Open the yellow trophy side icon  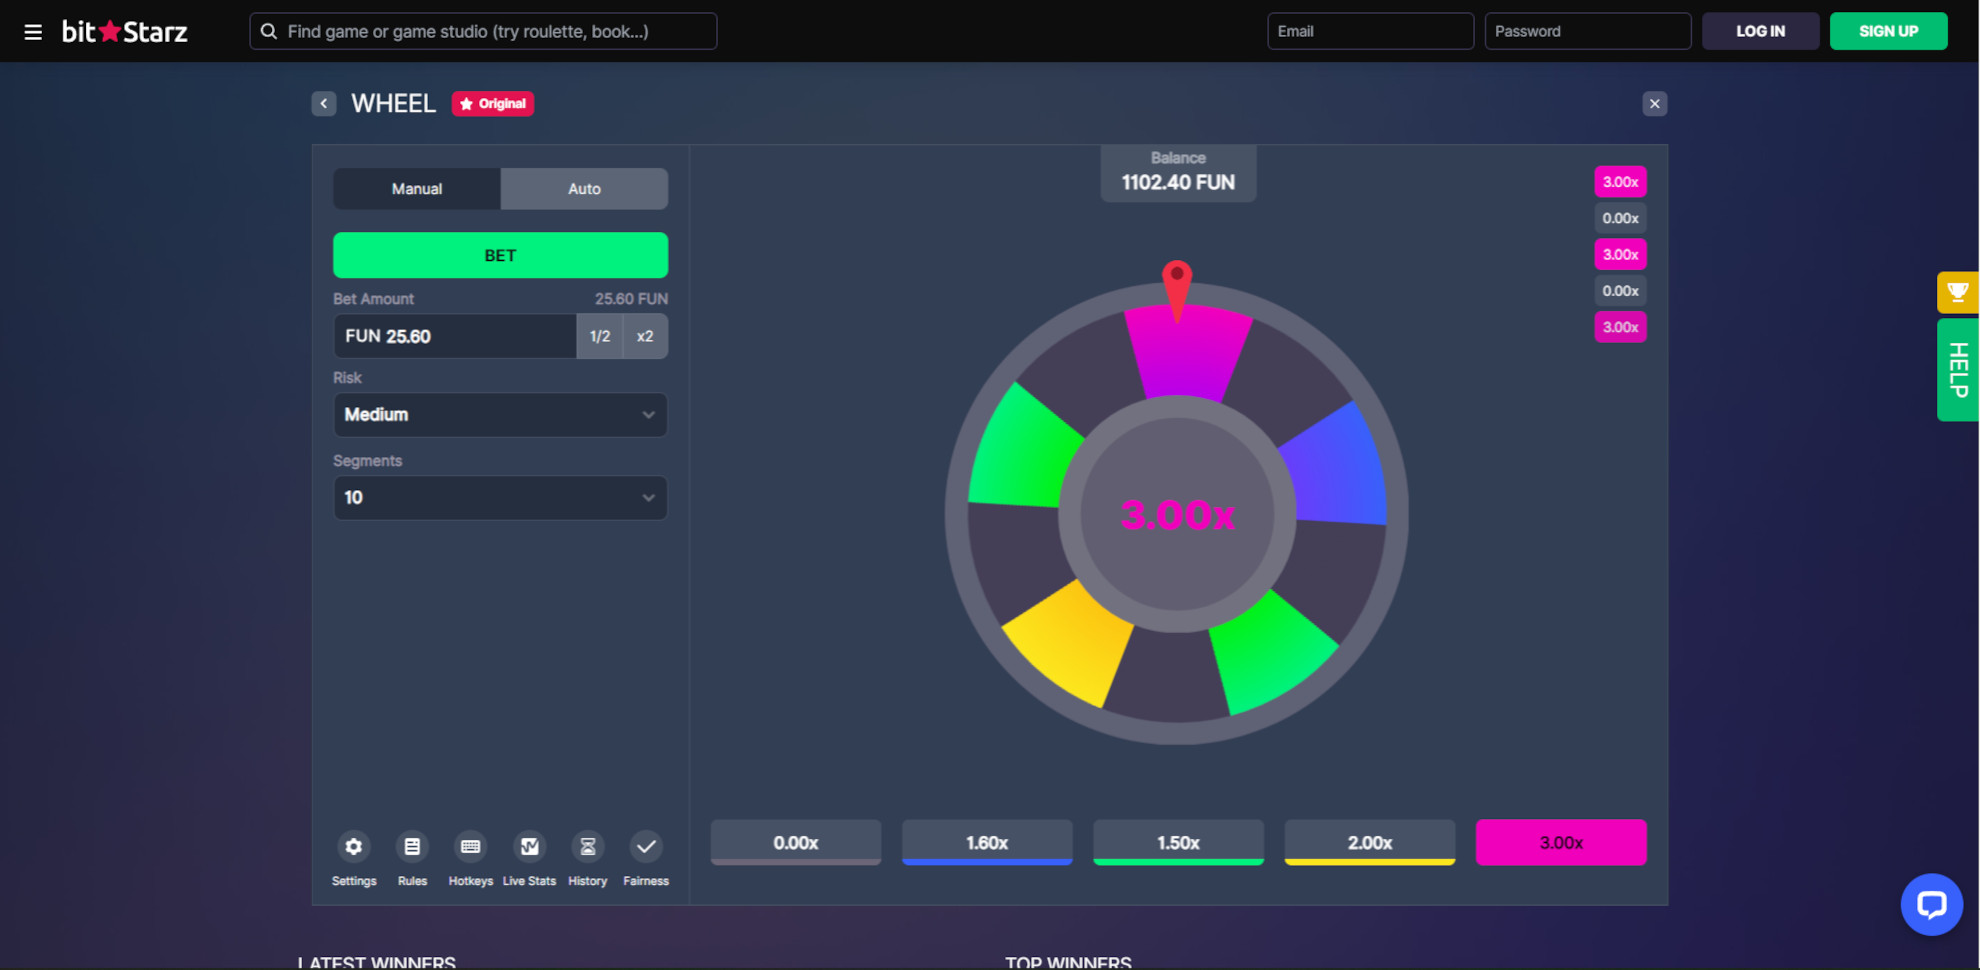pos(1957,293)
